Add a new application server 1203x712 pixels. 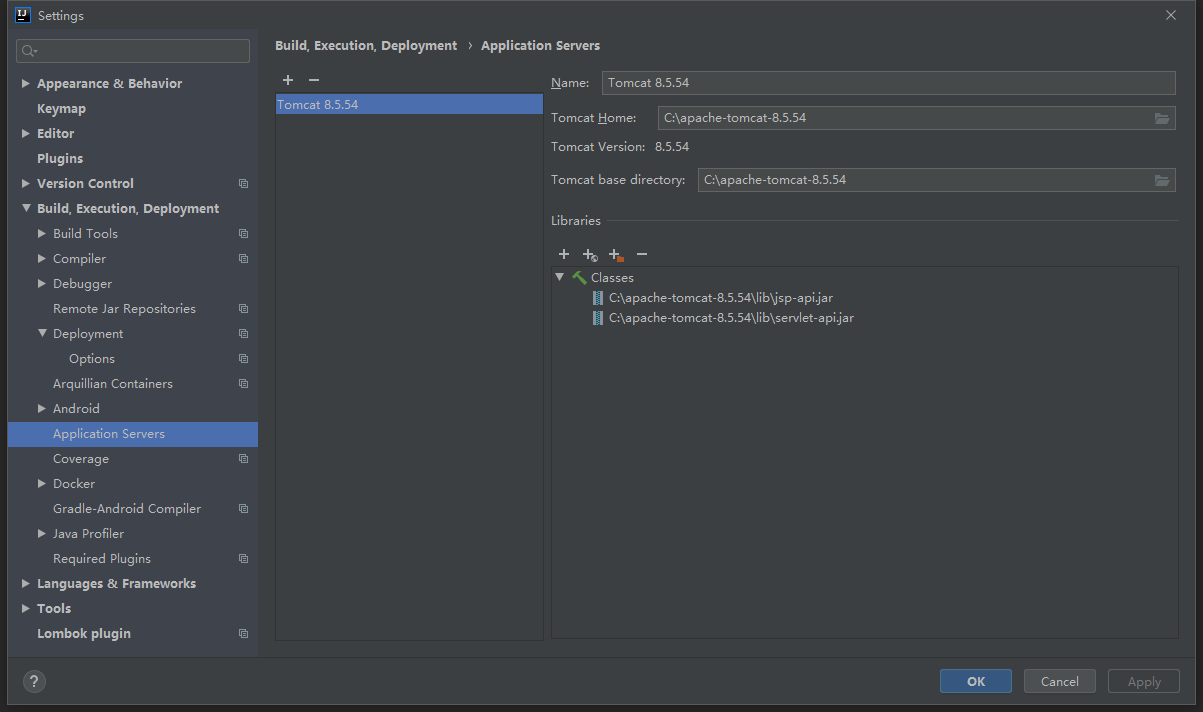(x=288, y=80)
